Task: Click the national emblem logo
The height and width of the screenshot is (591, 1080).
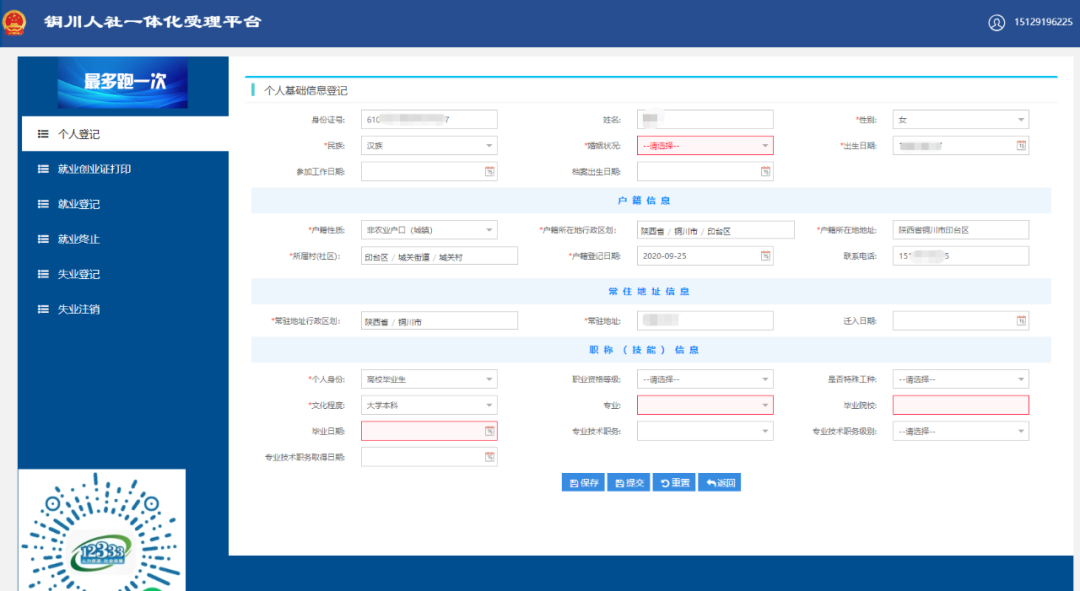Action: click(15, 22)
